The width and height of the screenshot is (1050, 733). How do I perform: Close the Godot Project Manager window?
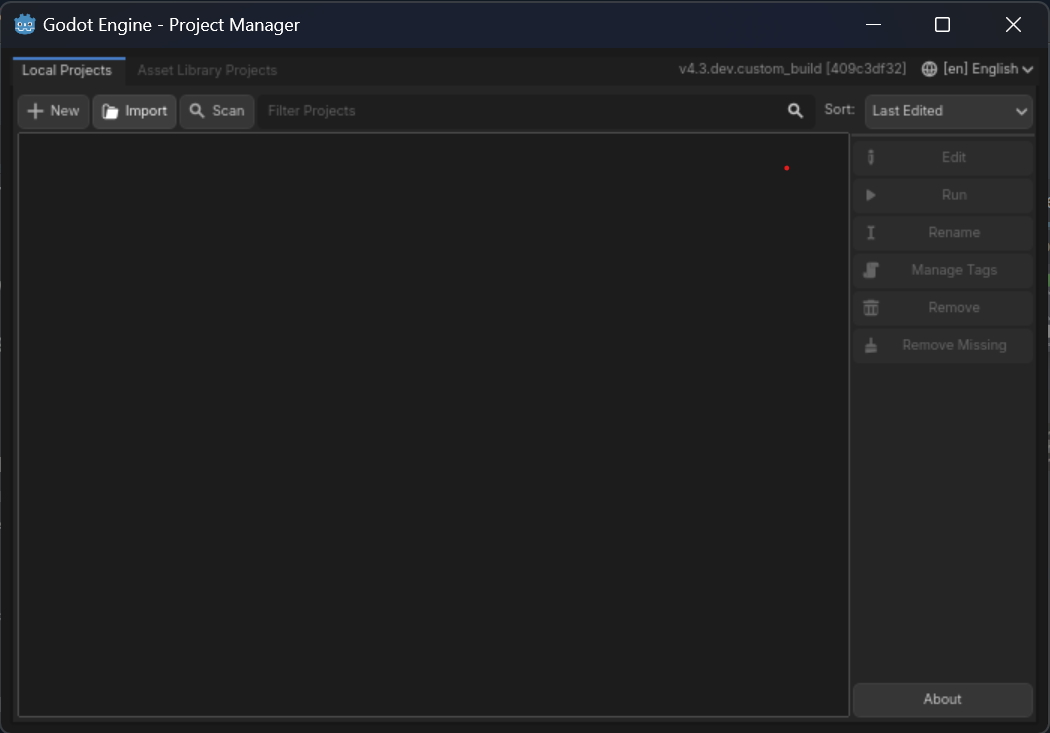[1013, 25]
